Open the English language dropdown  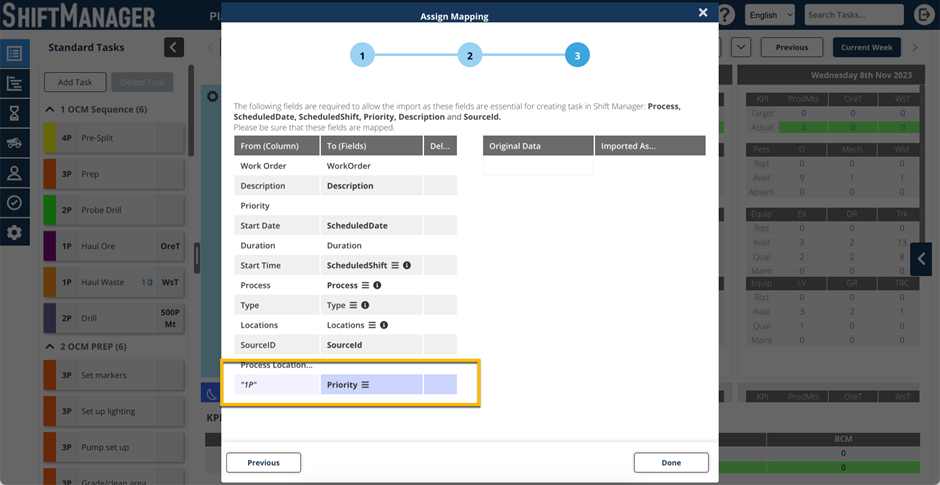[x=770, y=15]
